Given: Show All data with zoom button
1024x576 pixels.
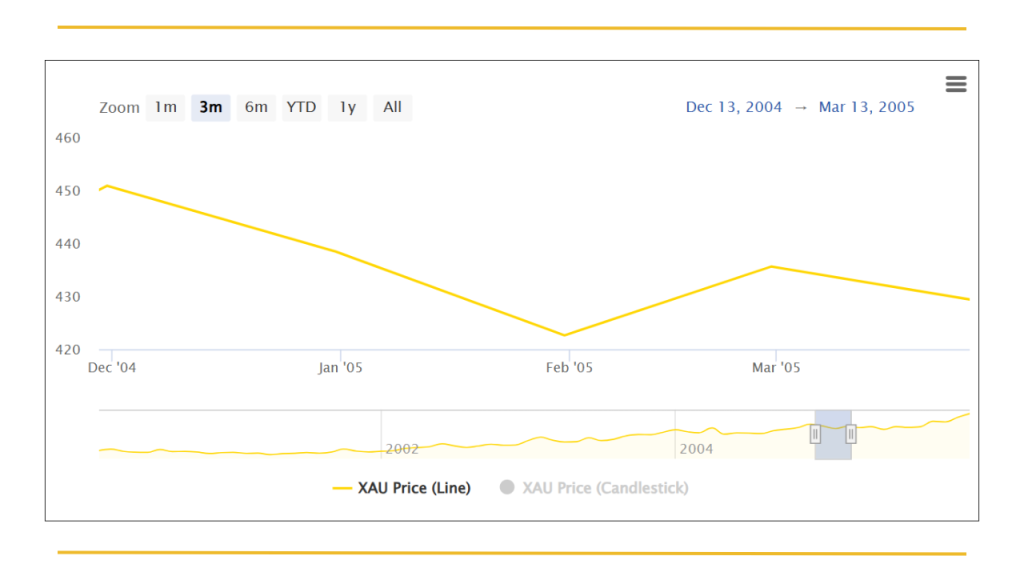Looking at the screenshot, I should pyautogui.click(x=392, y=107).
